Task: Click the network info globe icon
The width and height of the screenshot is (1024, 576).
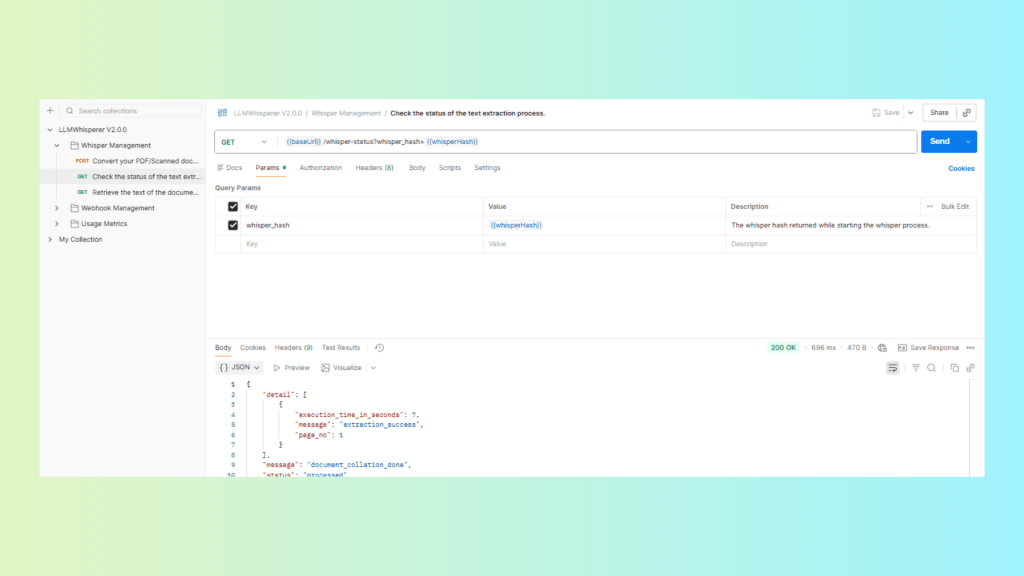Action: (882, 348)
